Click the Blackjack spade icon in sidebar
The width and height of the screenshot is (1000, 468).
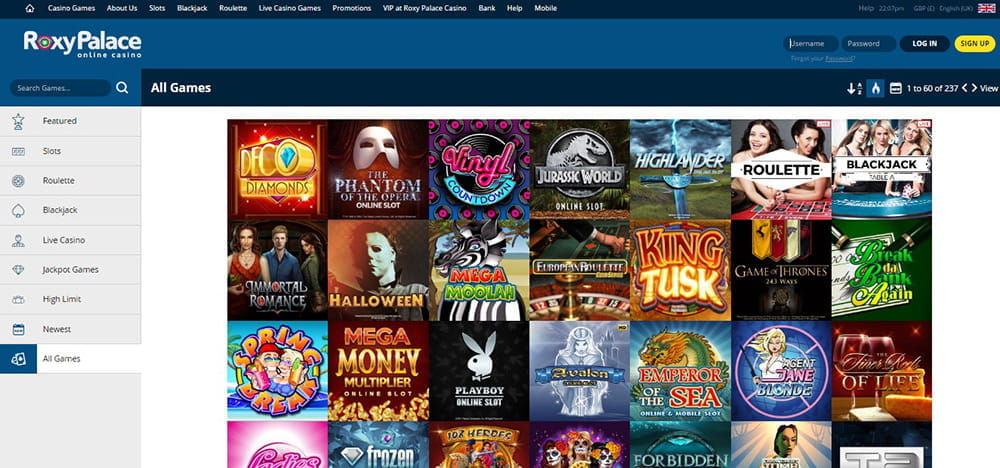click(18, 210)
